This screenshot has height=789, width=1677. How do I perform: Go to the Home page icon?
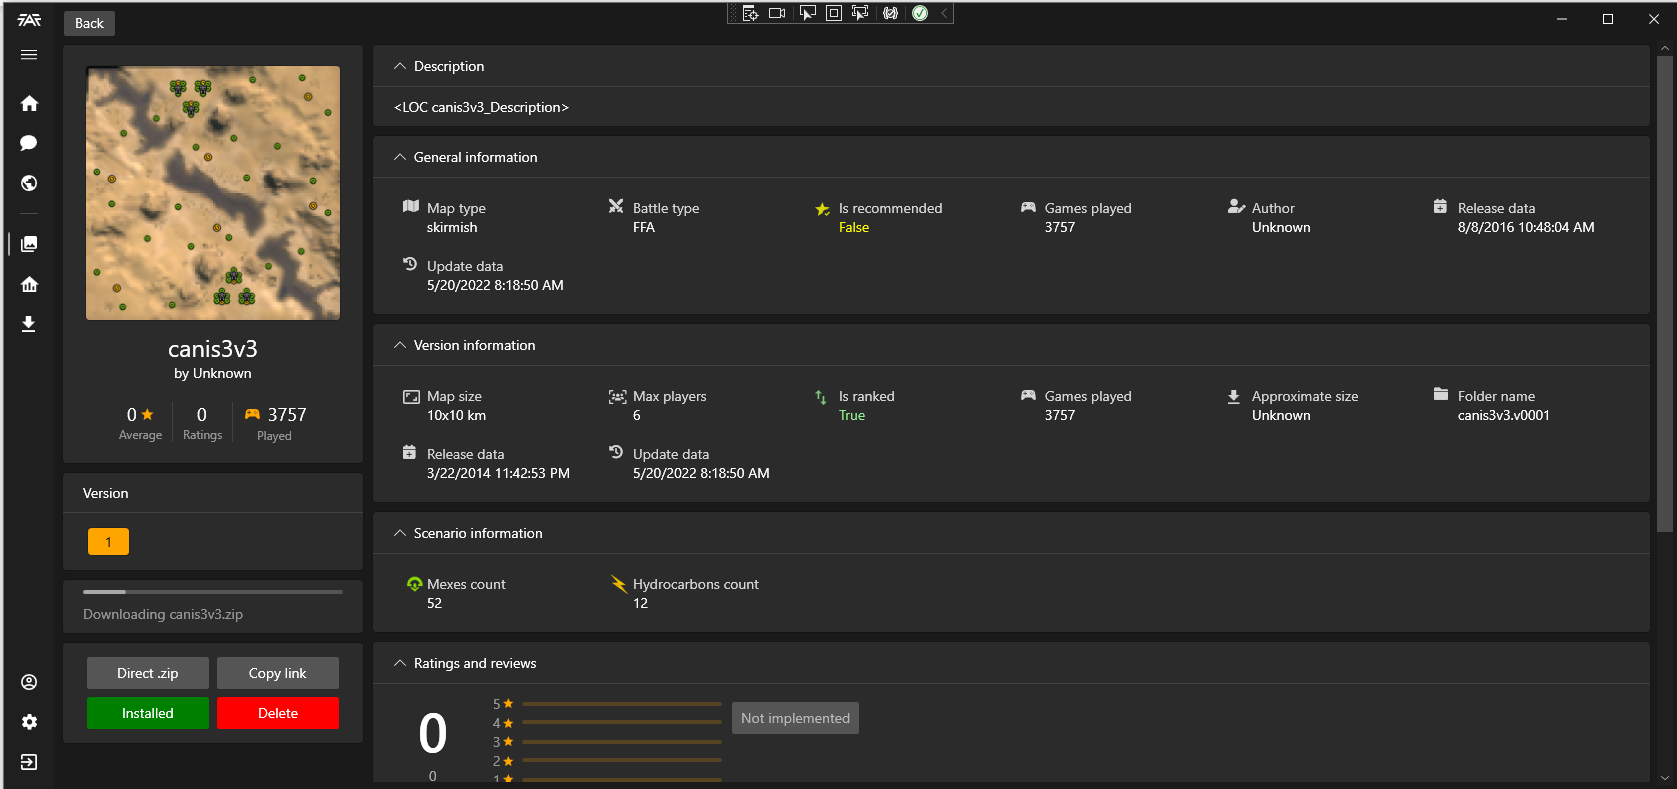pos(29,103)
